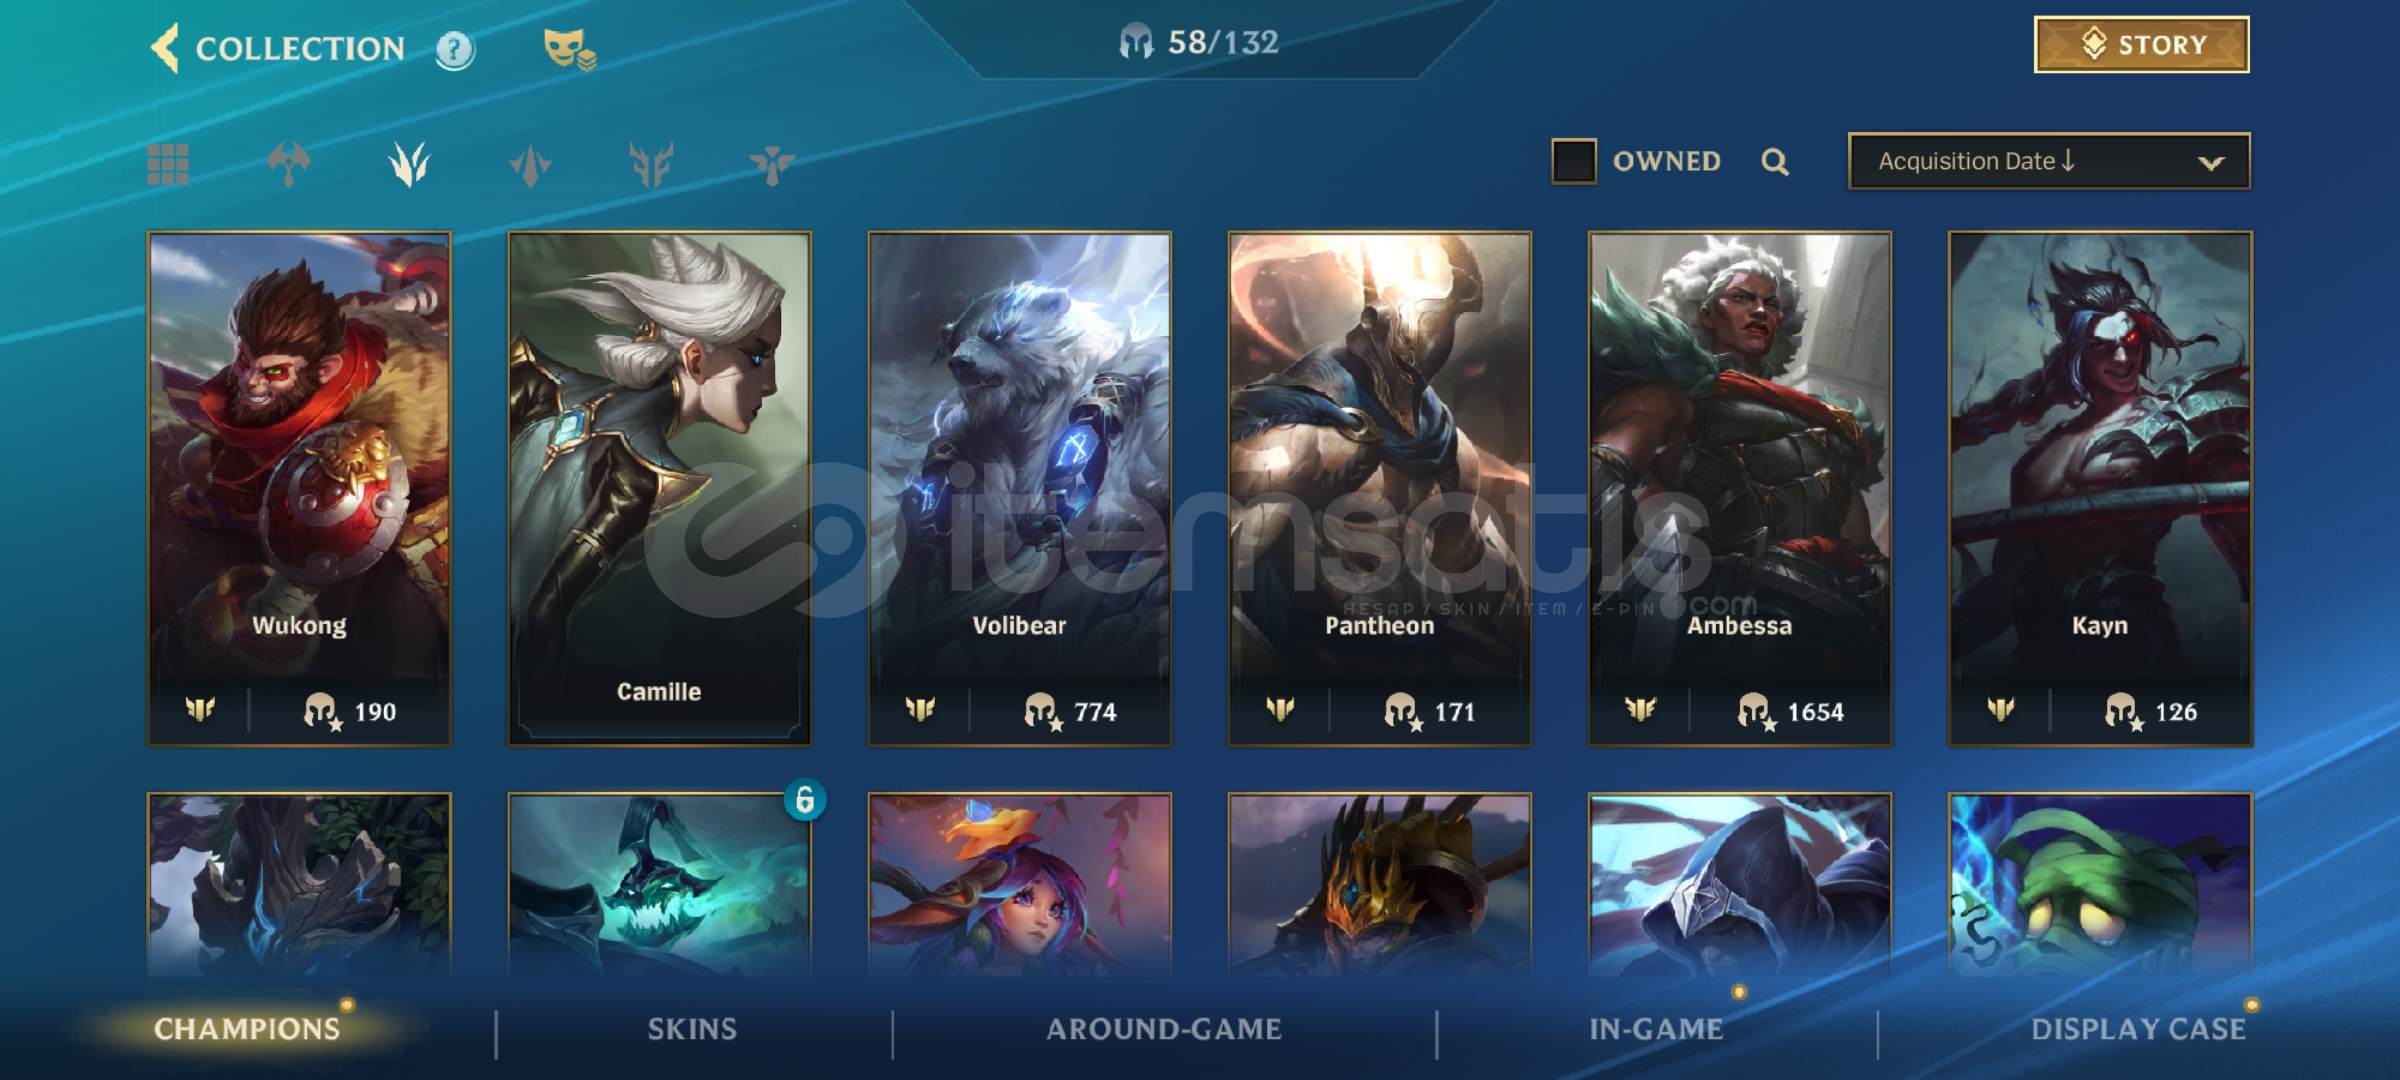2400x1080 pixels.
Task: Select the highlighted white role filter icon
Action: [409, 163]
